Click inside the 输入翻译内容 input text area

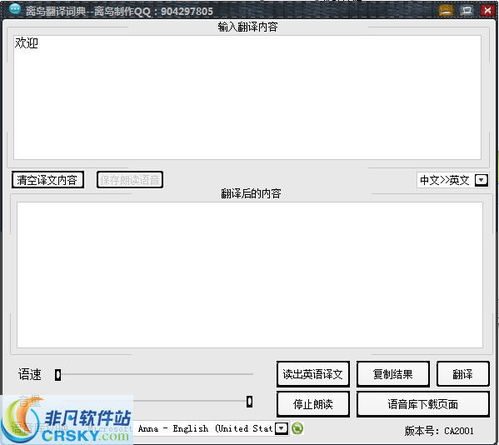[x=247, y=97]
